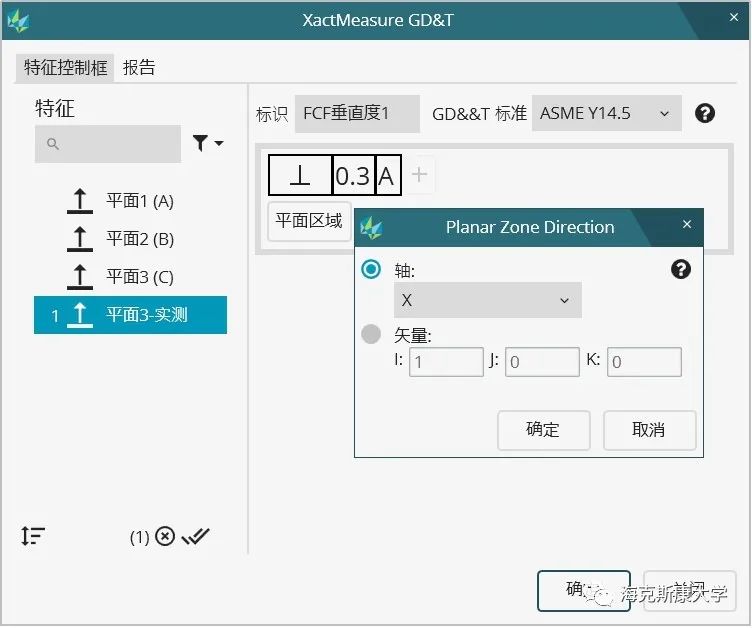Edit the 标识 field FCF垂直度1

click(357, 114)
